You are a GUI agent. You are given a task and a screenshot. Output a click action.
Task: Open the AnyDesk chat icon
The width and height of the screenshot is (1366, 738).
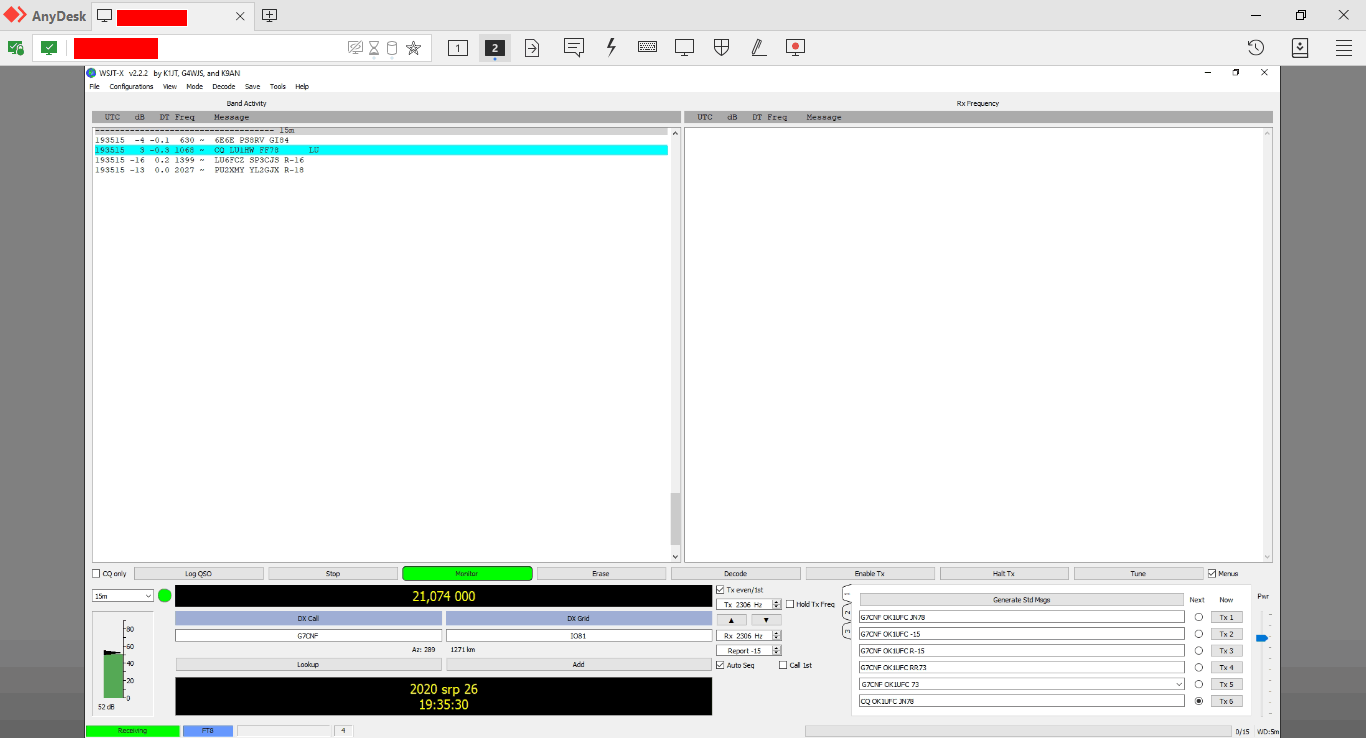573,47
